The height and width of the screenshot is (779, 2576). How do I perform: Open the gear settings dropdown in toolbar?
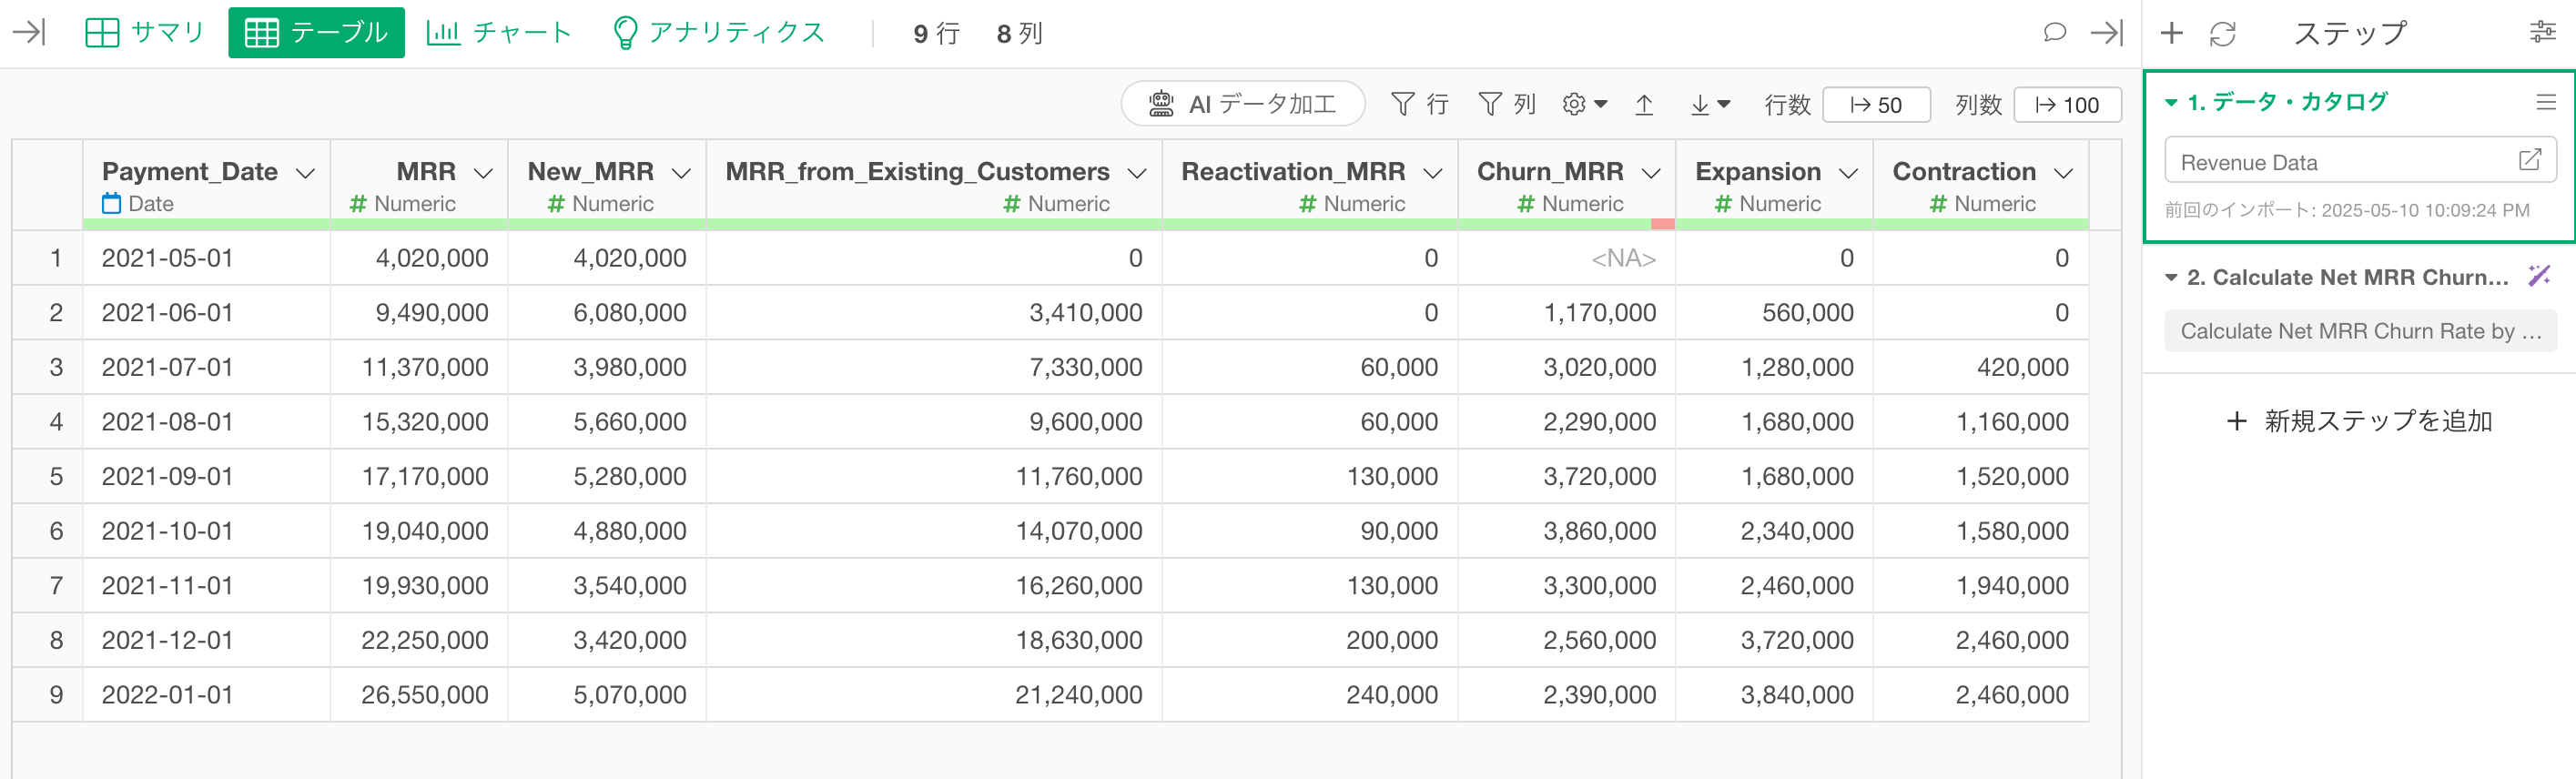[x=1584, y=105]
